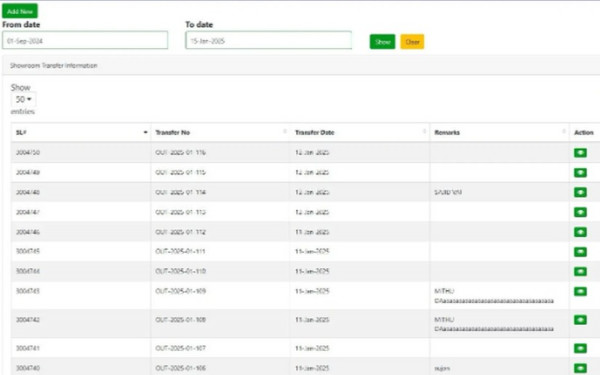
Task: View transfer OUT-2025-01-115 details
Action: coord(580,173)
